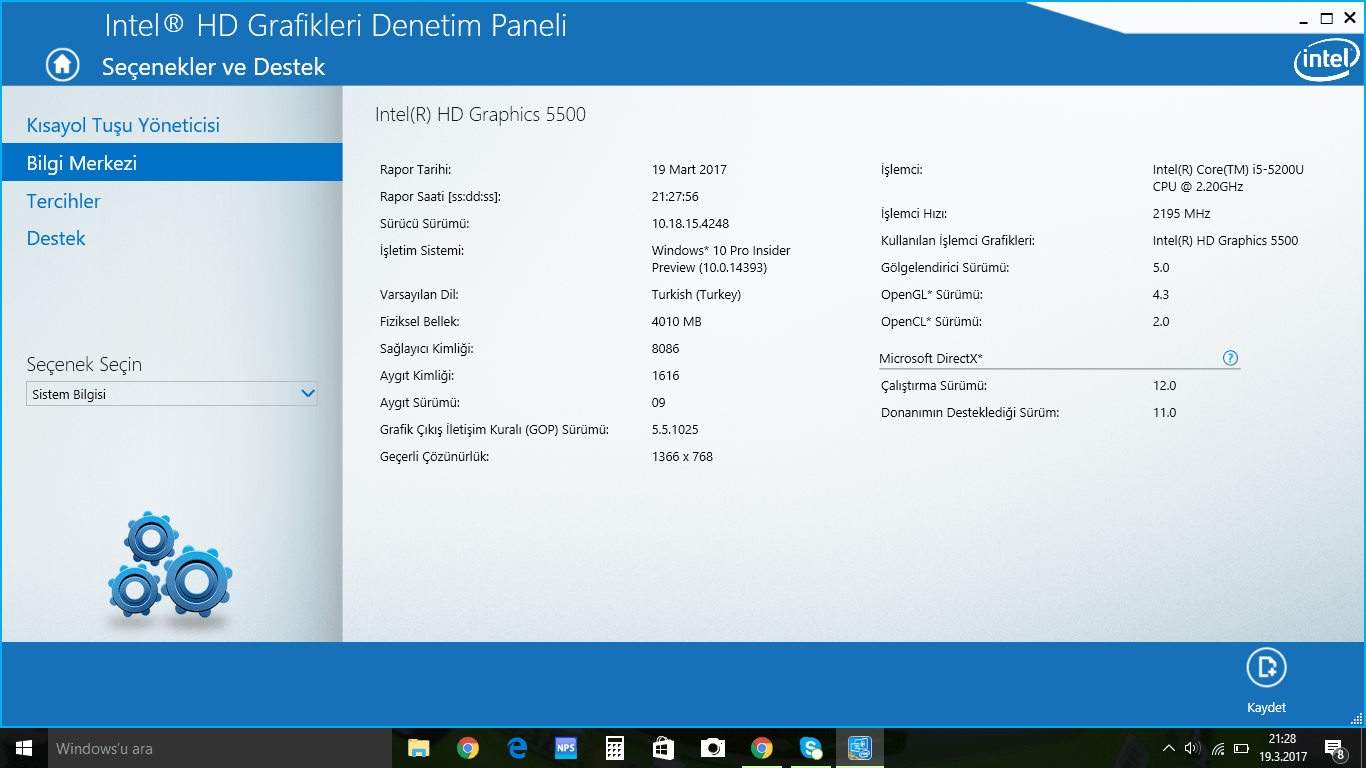Launch File Explorer from the taskbar
This screenshot has width=1366, height=768.
418,748
